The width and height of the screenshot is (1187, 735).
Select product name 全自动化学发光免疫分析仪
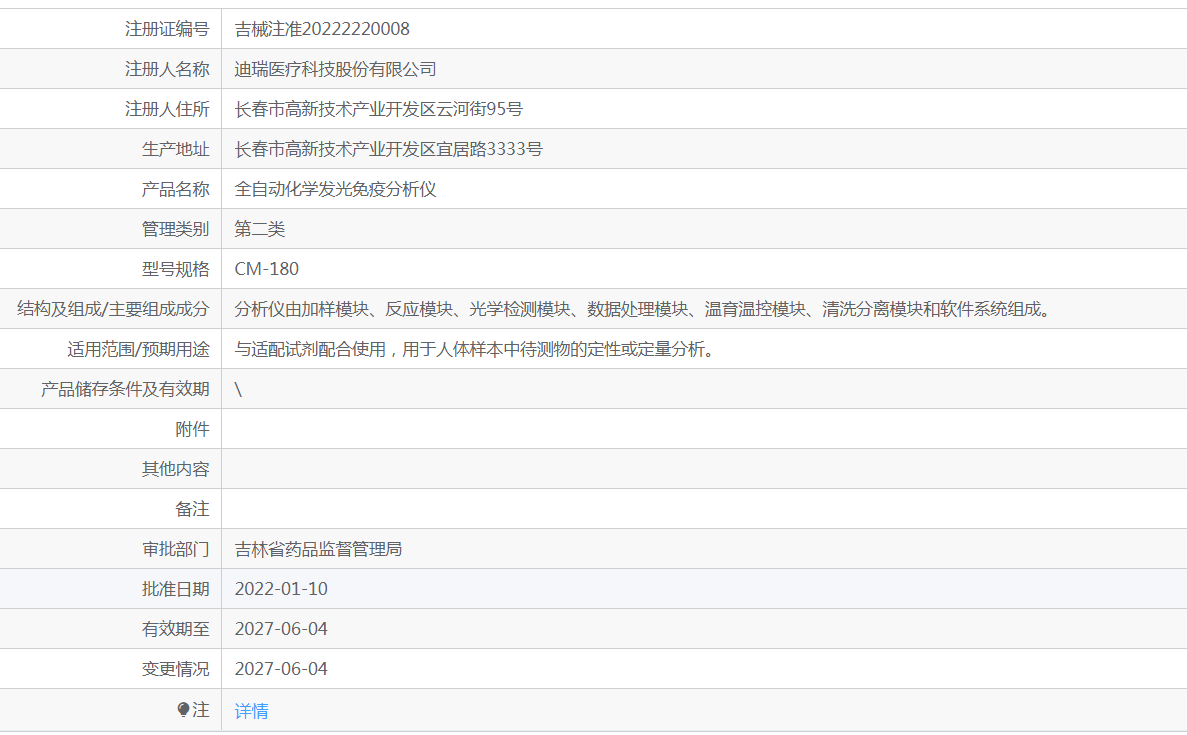click(335, 189)
